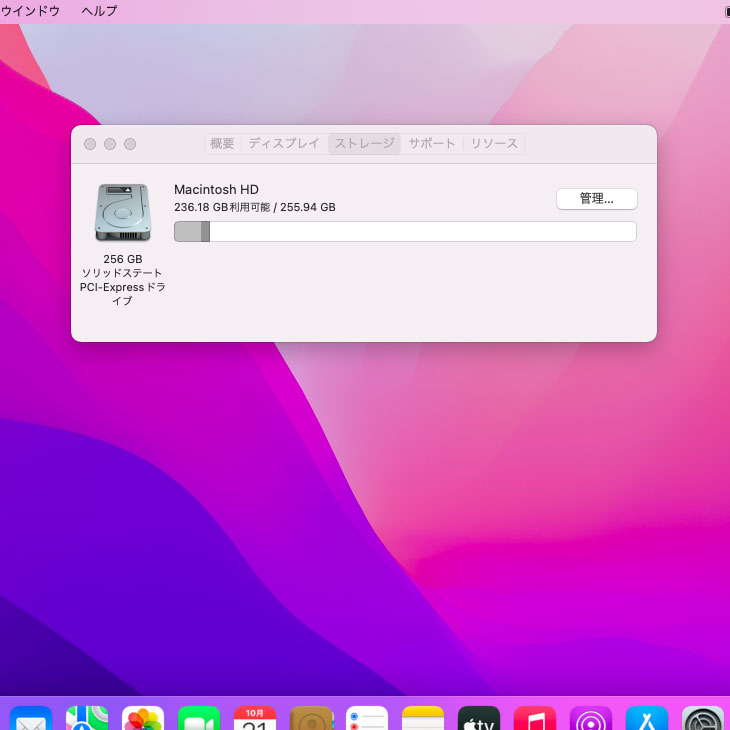Click the 256 GB drive capacity label
Viewport: 730px width, 730px height.
click(123, 259)
